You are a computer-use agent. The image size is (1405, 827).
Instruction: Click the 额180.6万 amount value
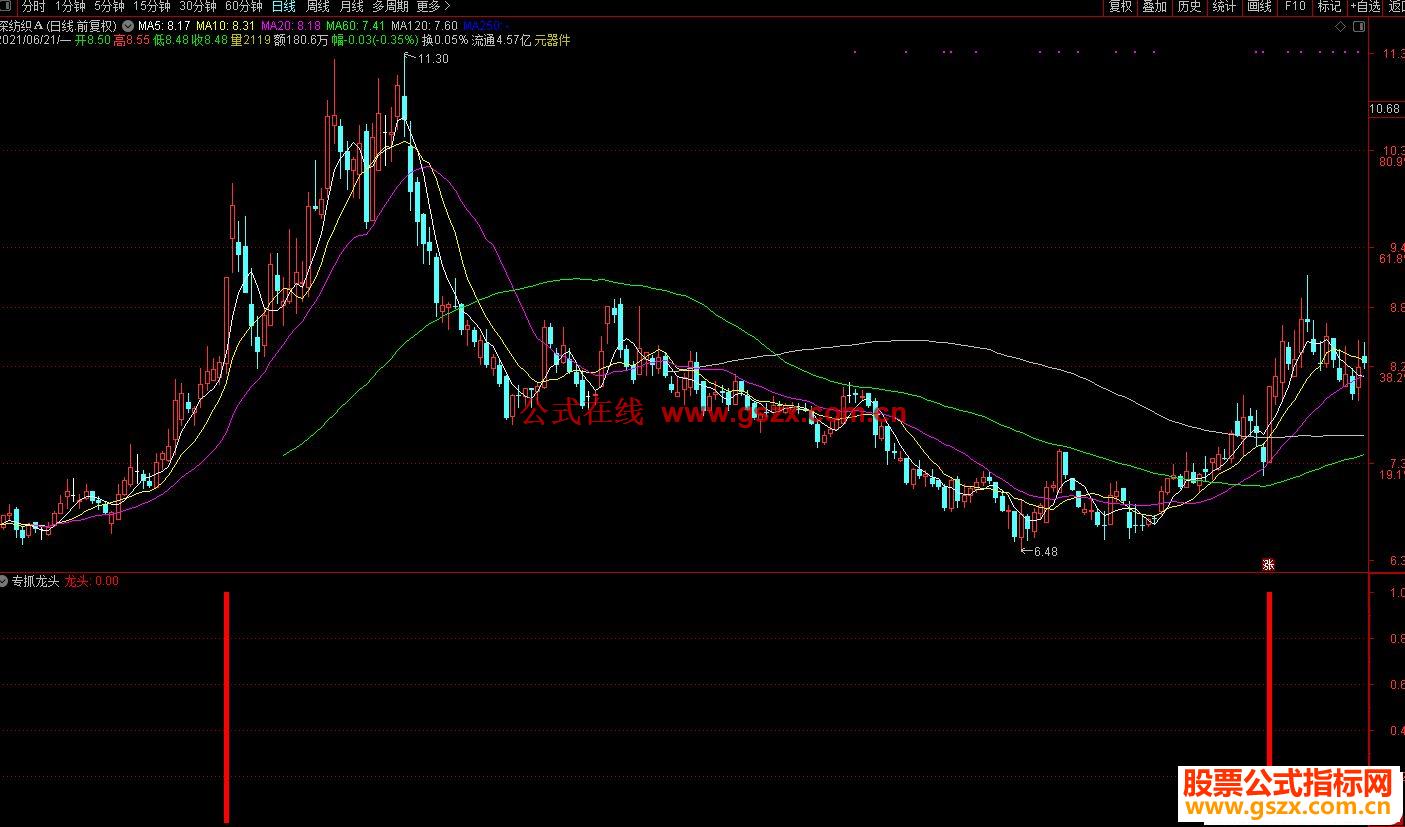pyautogui.click(x=300, y=40)
